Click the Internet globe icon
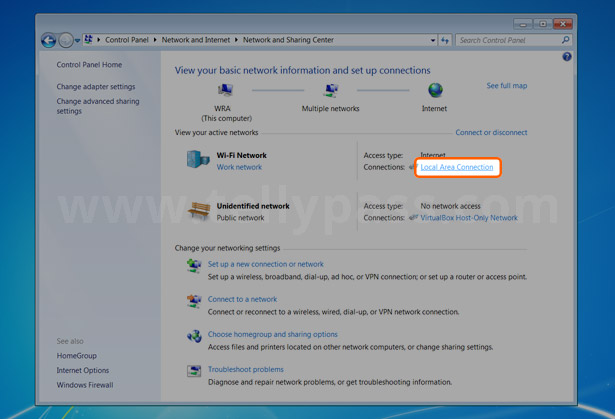Image resolution: width=615 pixels, height=419 pixels. point(435,91)
